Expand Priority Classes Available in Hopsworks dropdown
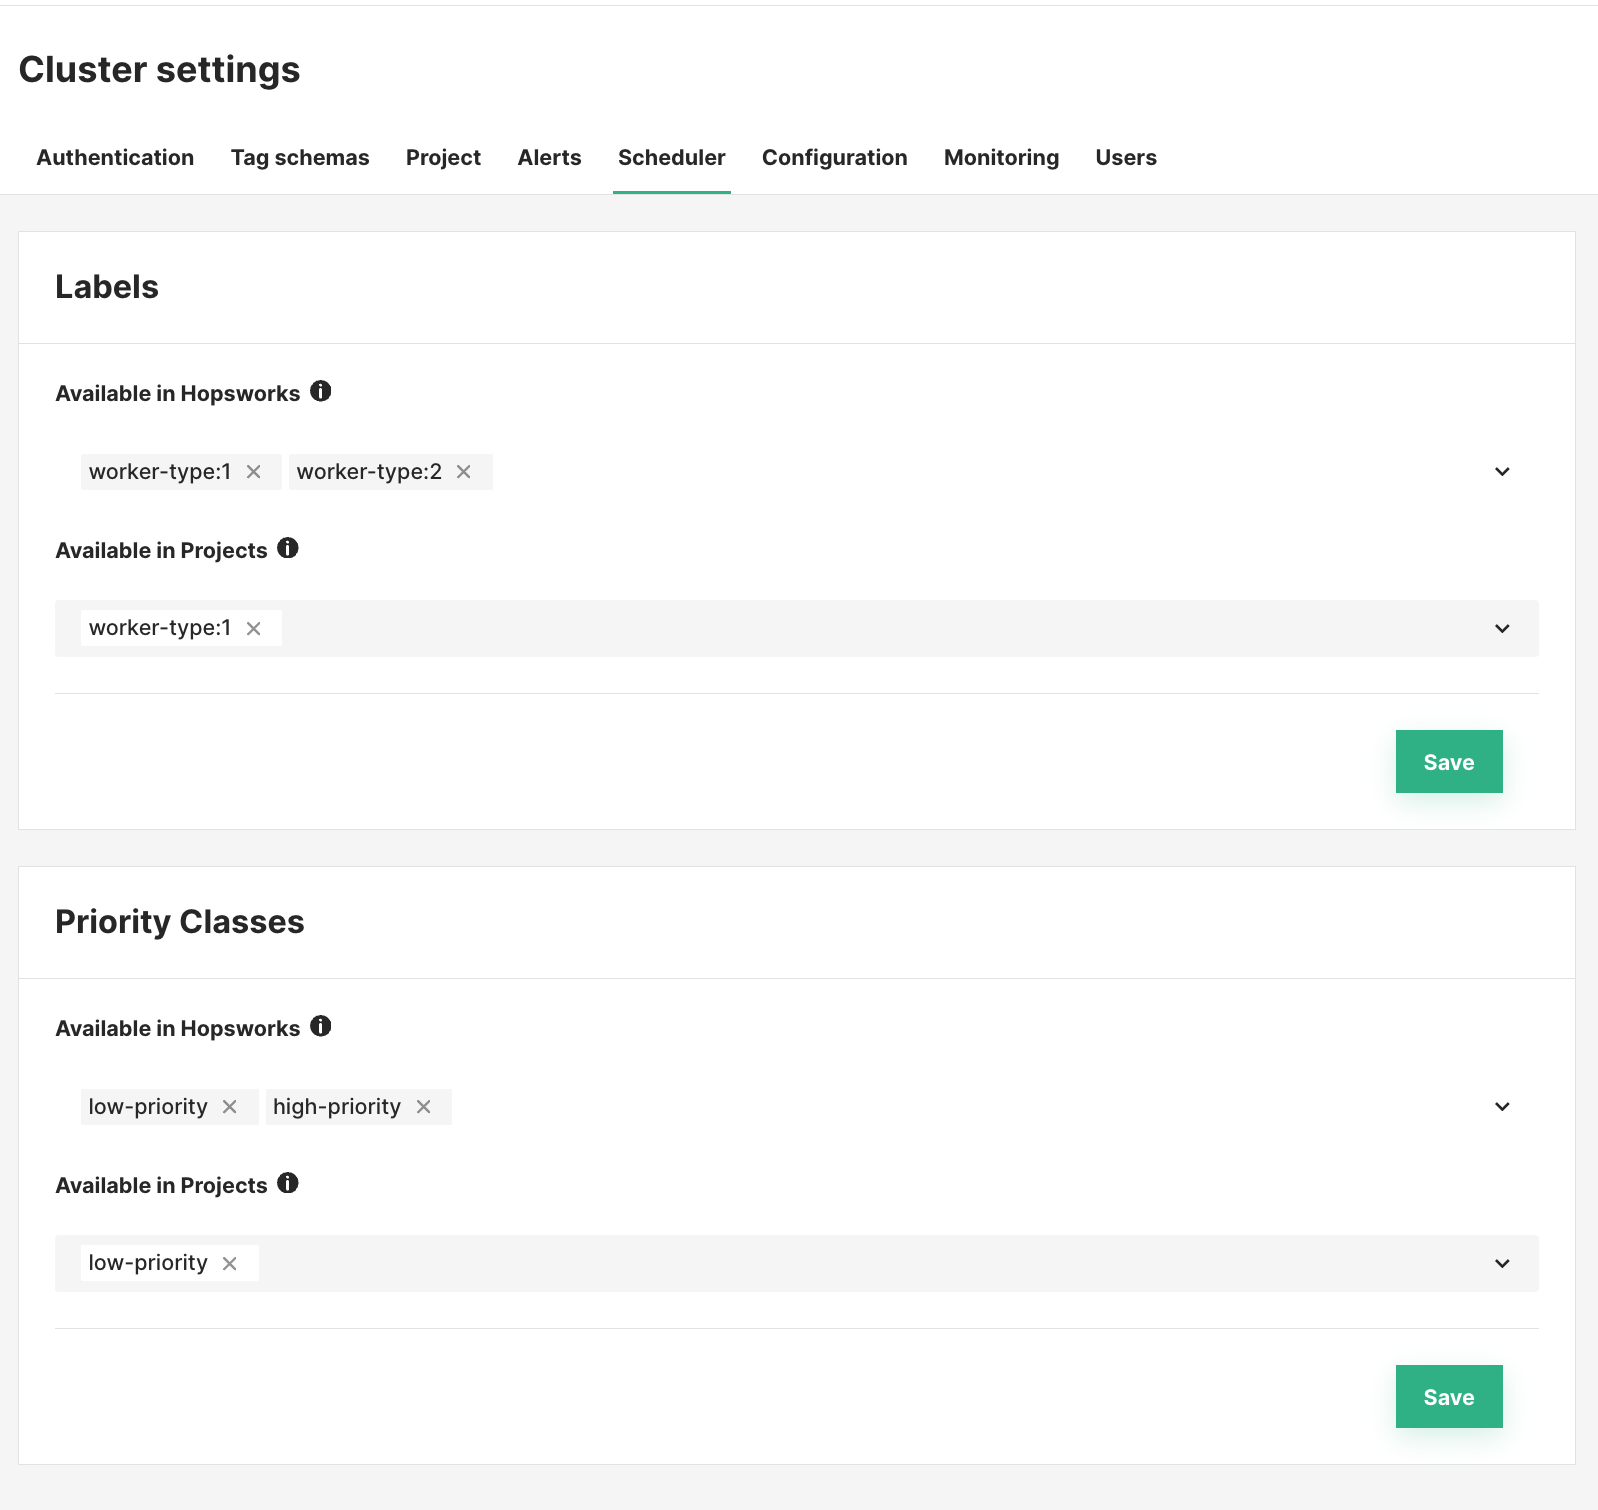Viewport: 1598px width, 1510px height. tap(1502, 1107)
